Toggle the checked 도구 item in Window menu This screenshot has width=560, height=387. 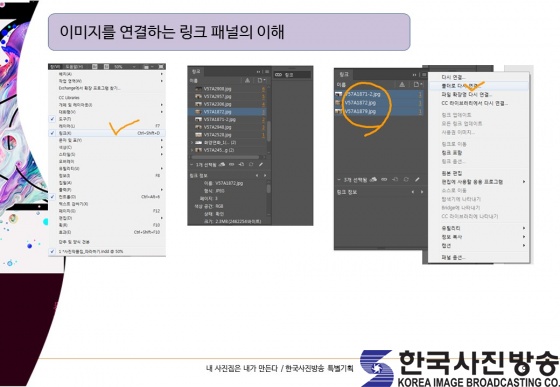point(107,119)
